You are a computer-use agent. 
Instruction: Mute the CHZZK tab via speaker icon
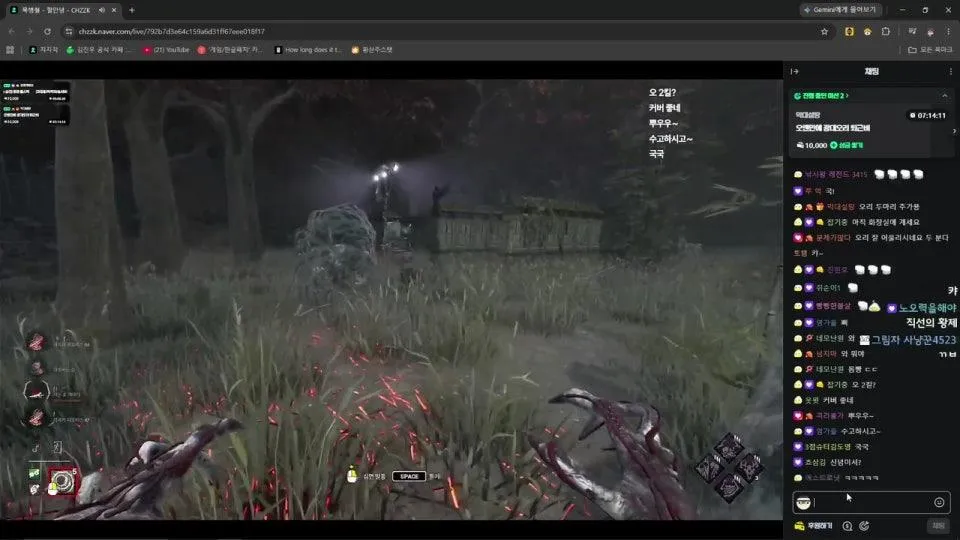point(102,10)
